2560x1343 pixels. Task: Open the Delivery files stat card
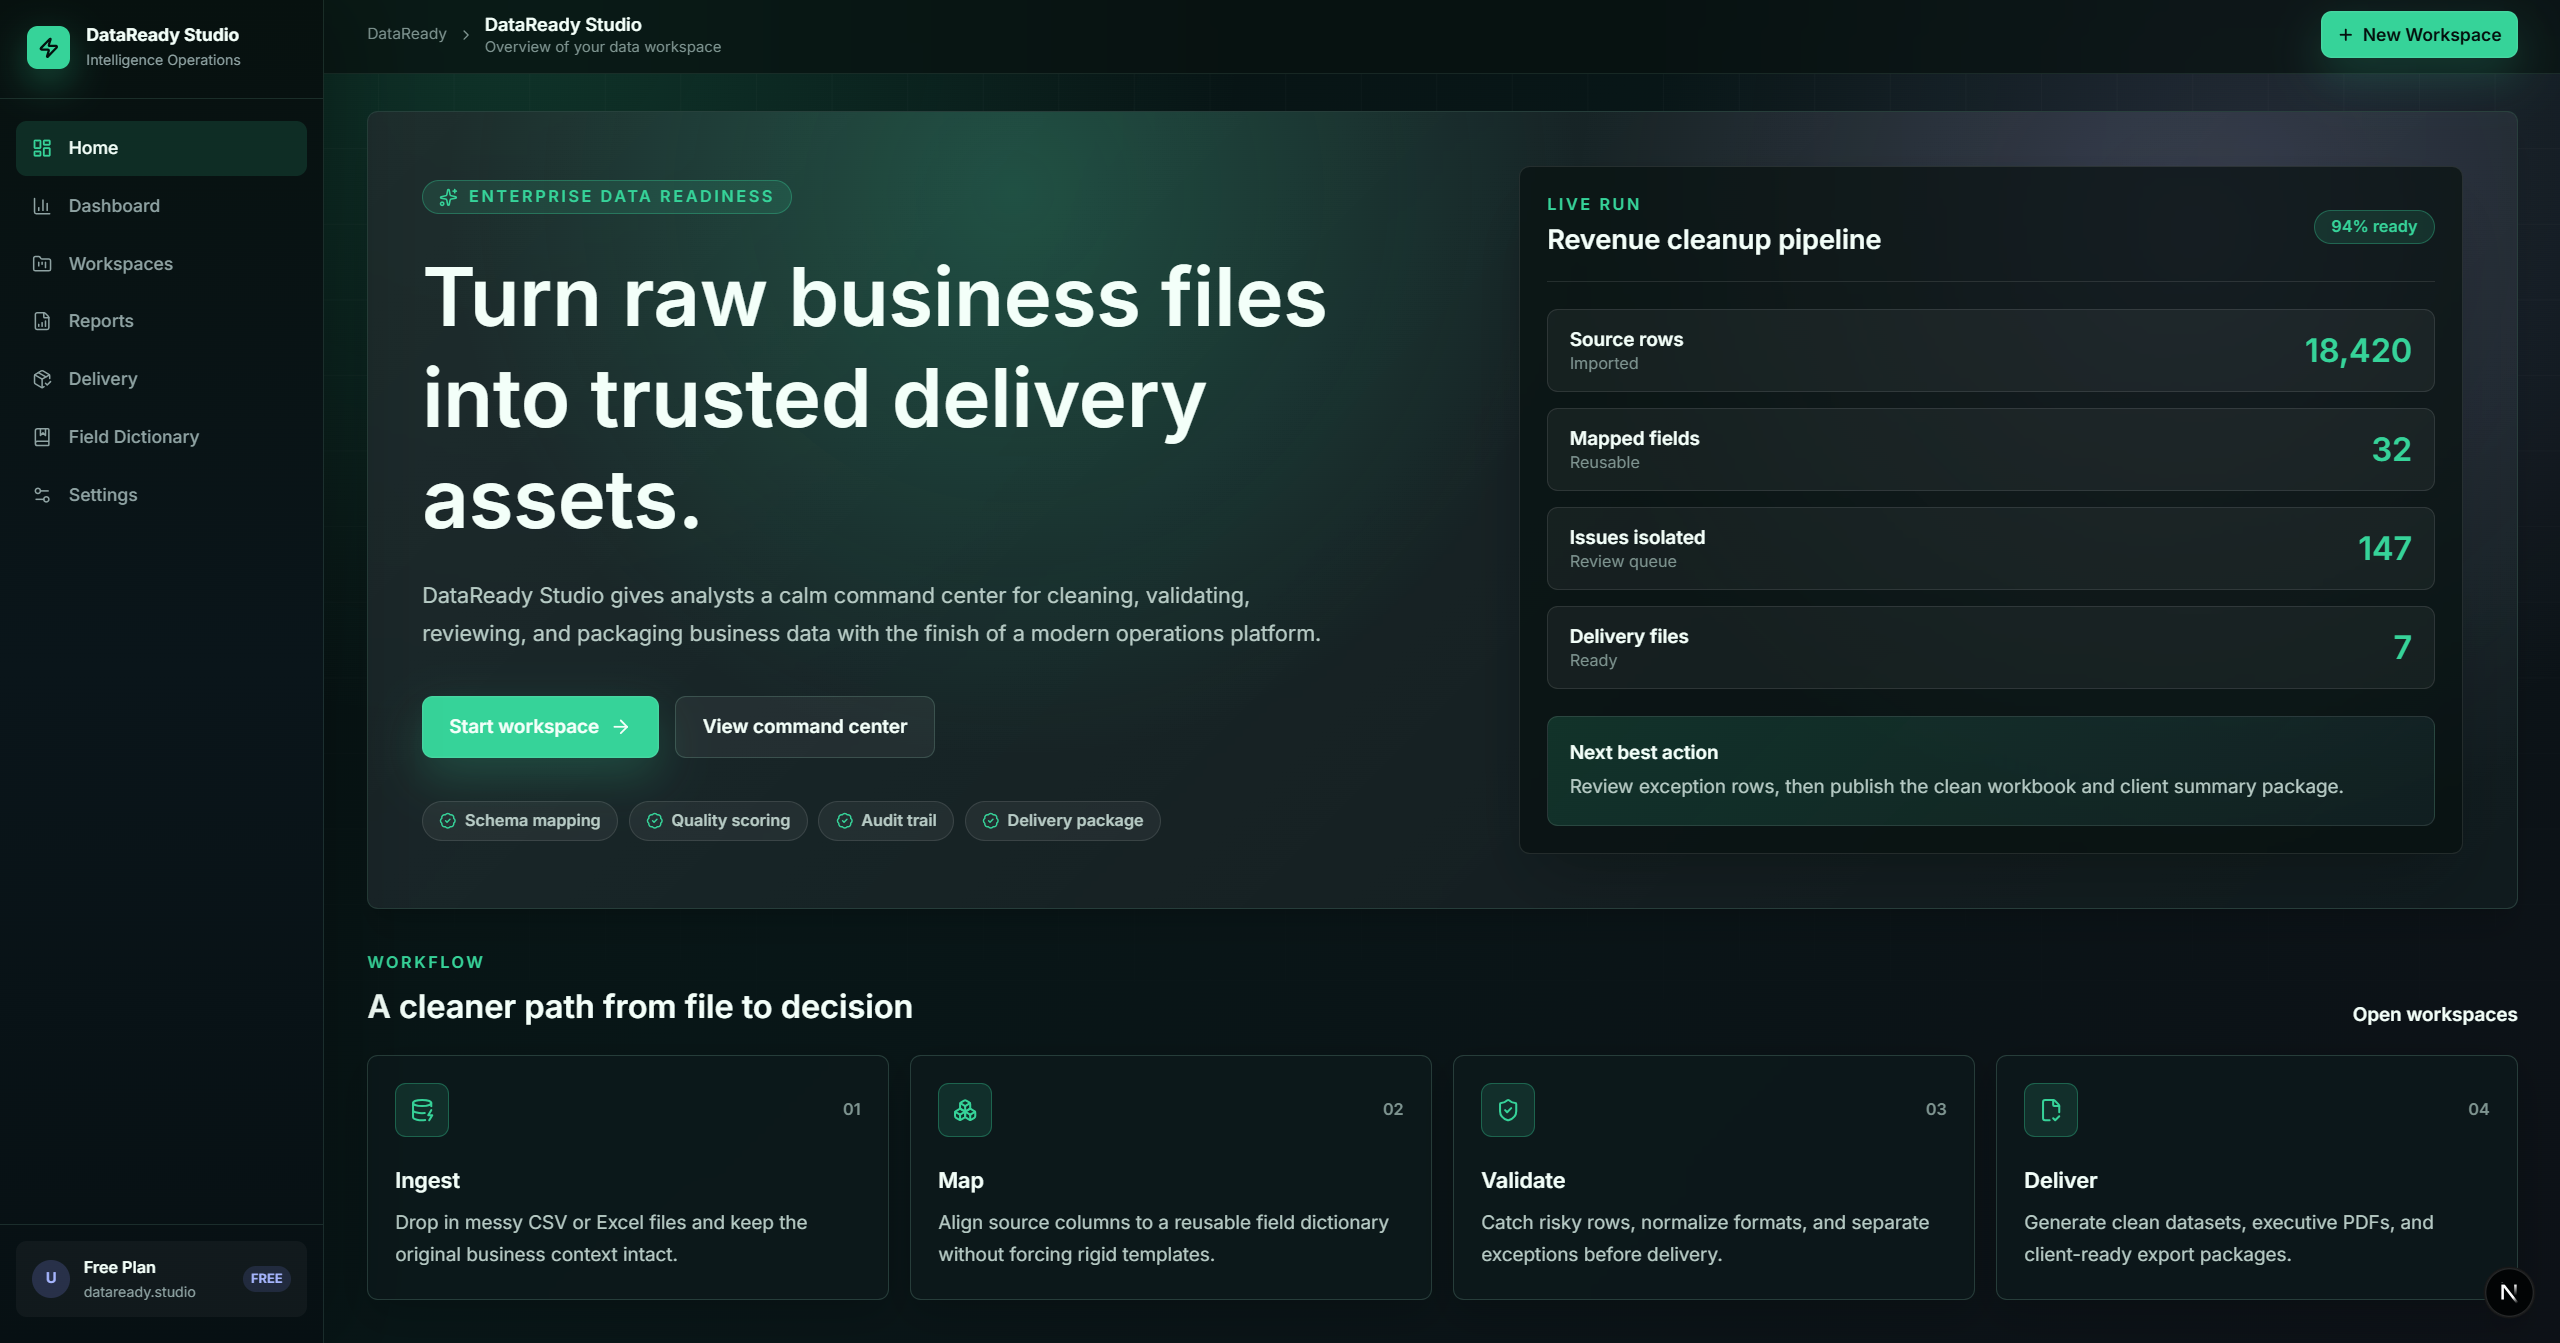pyautogui.click(x=1991, y=648)
